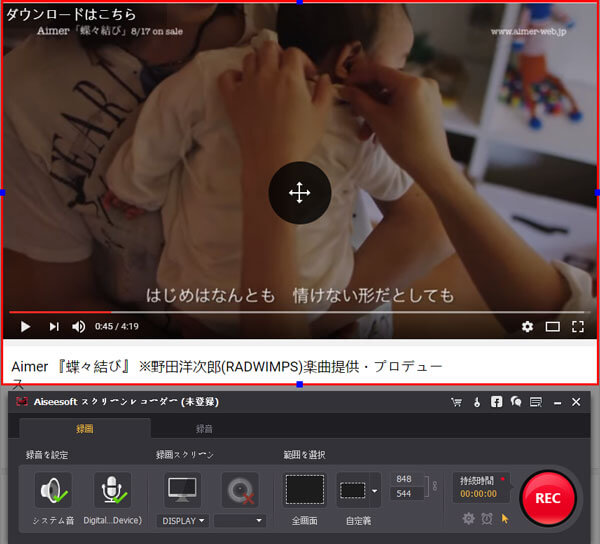The width and height of the screenshot is (600, 544).
Task: Select full screen (全画面) recording area
Action: [305, 490]
